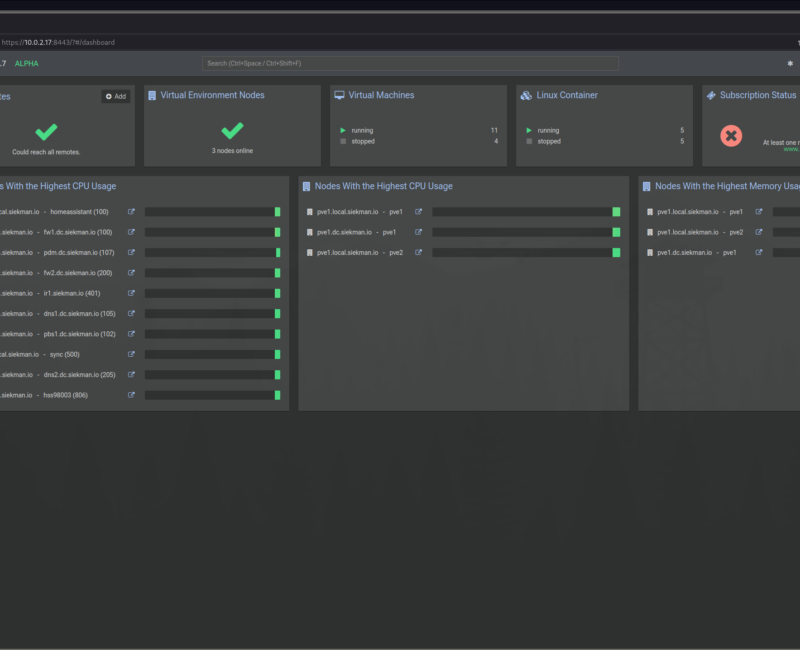
Task: Click the ALPHA version label
Action: click(27, 63)
